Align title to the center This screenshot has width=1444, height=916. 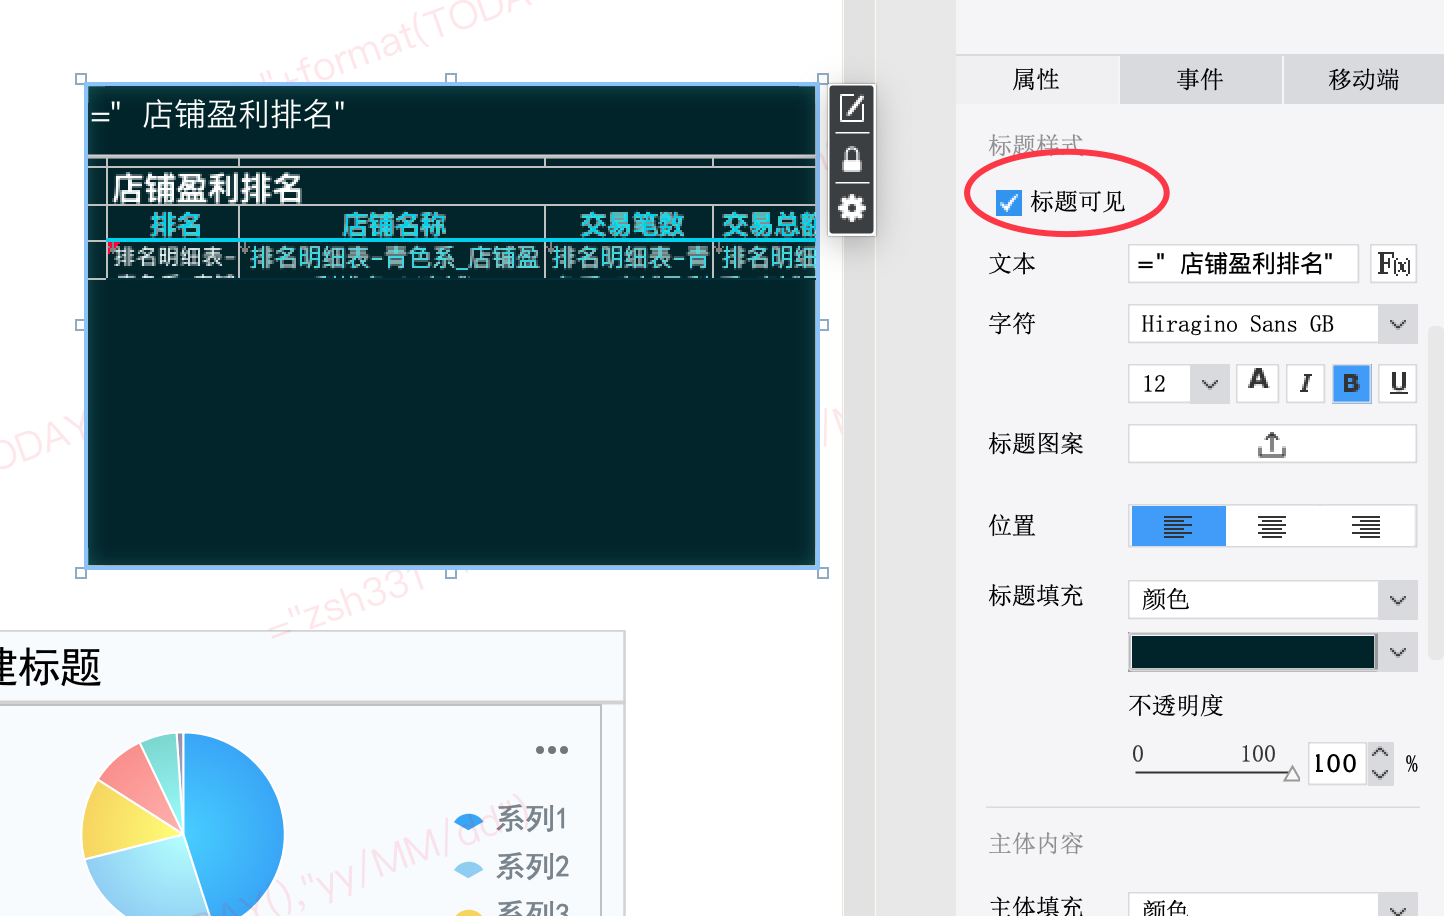(1272, 526)
